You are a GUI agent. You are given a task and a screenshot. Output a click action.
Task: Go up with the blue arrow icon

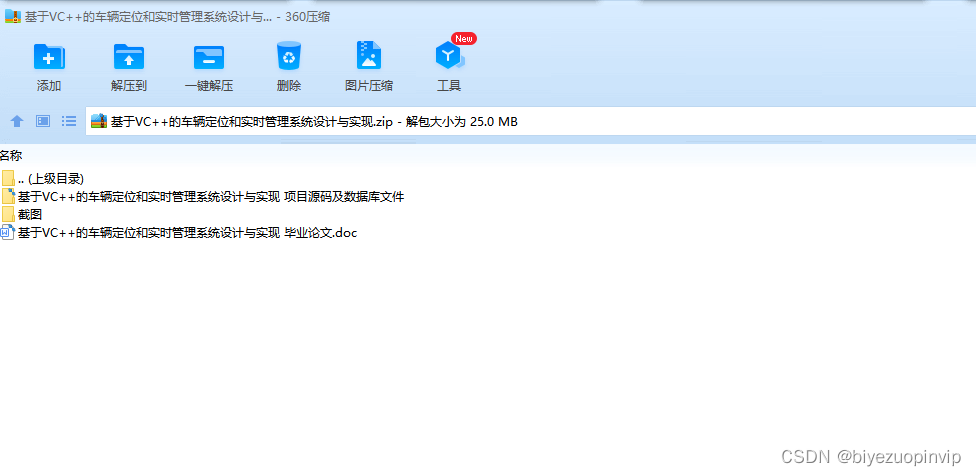17,121
